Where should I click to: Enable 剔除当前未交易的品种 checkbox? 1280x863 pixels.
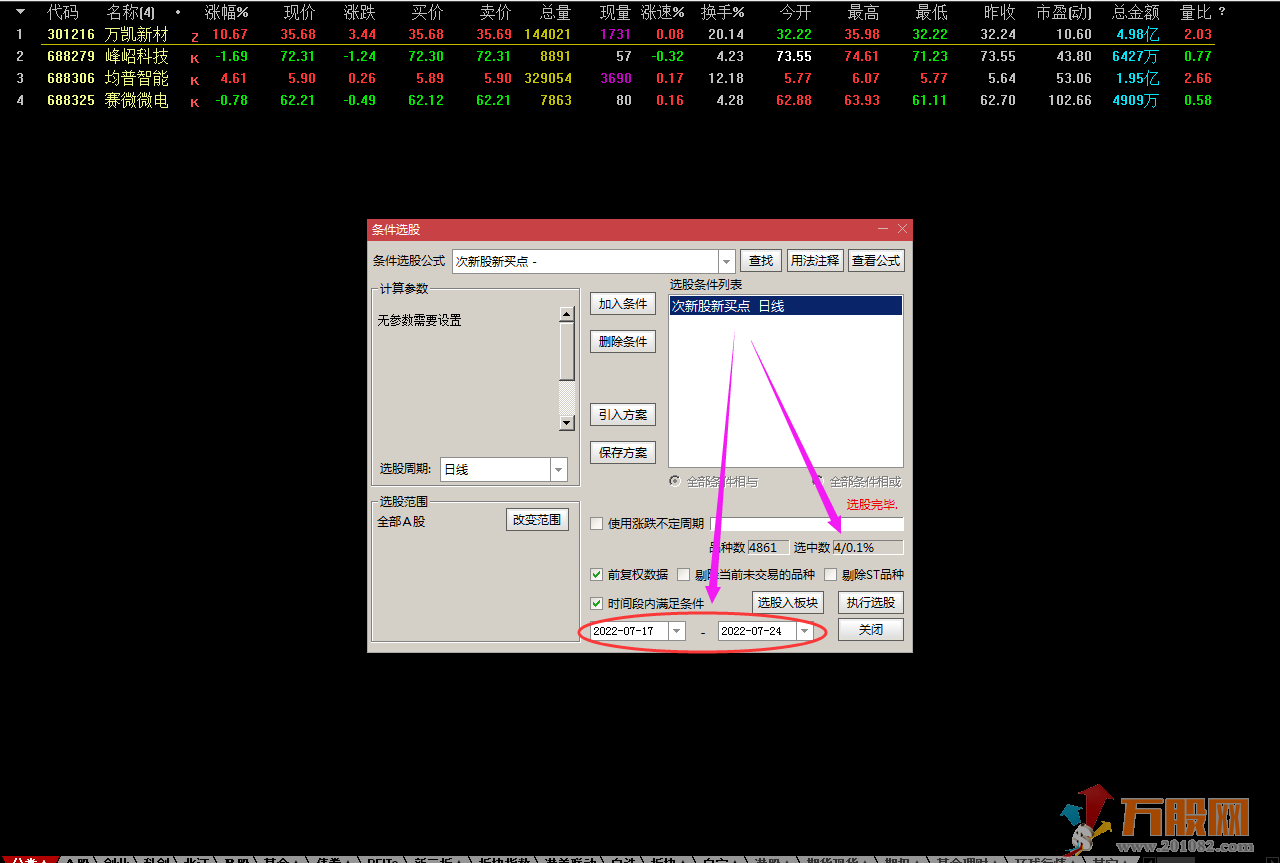(x=684, y=575)
